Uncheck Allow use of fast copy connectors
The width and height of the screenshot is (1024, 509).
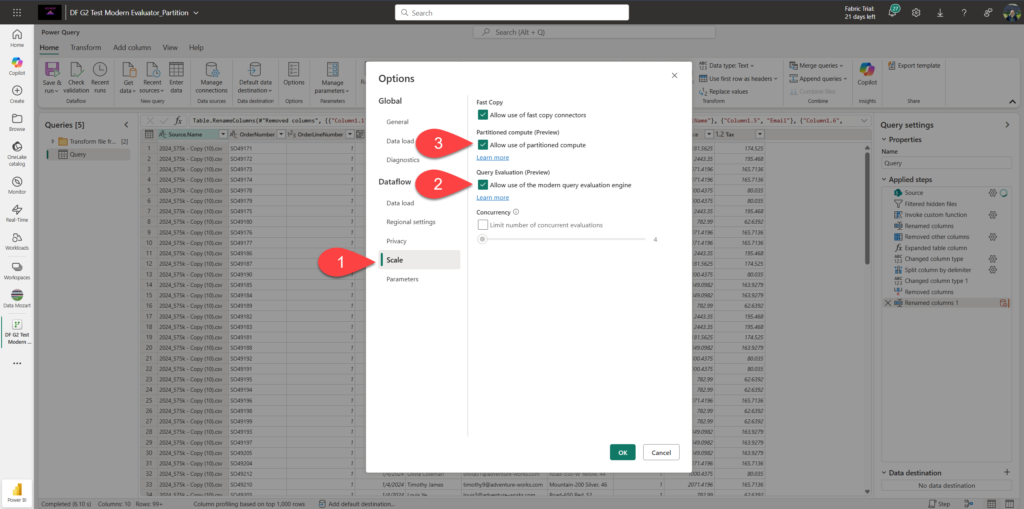click(483, 116)
